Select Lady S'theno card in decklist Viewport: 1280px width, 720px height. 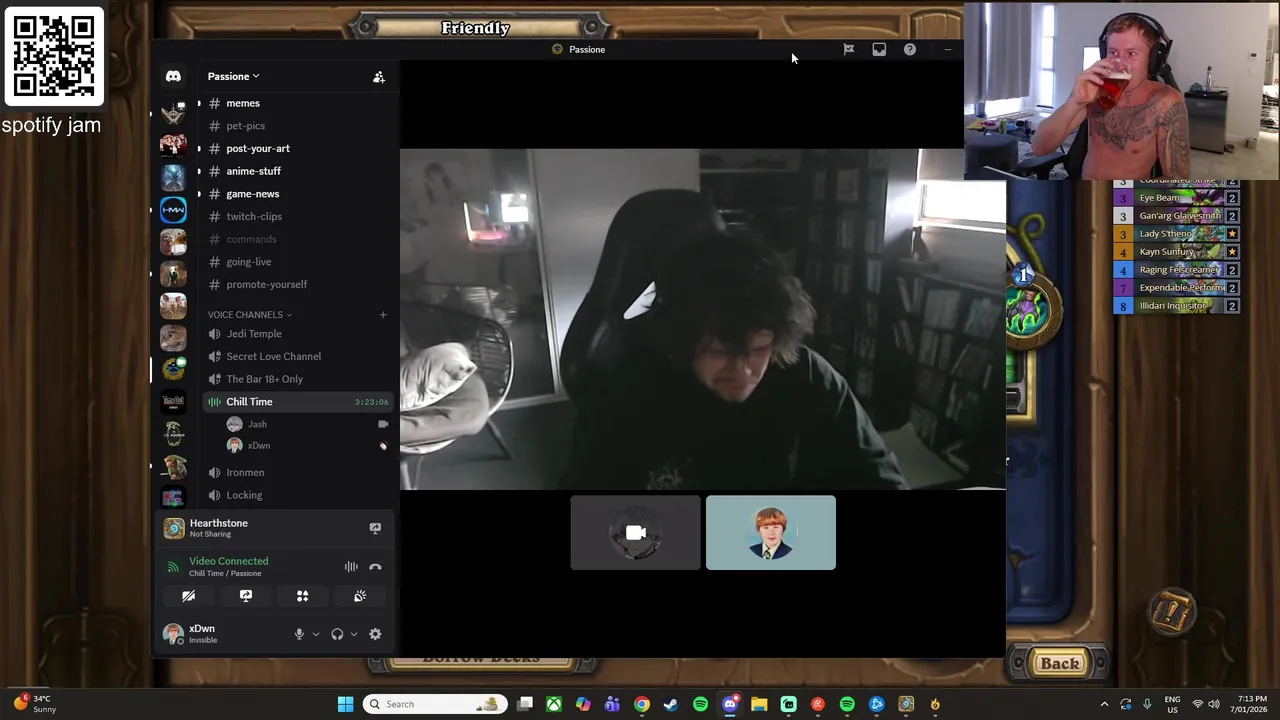(x=1177, y=234)
